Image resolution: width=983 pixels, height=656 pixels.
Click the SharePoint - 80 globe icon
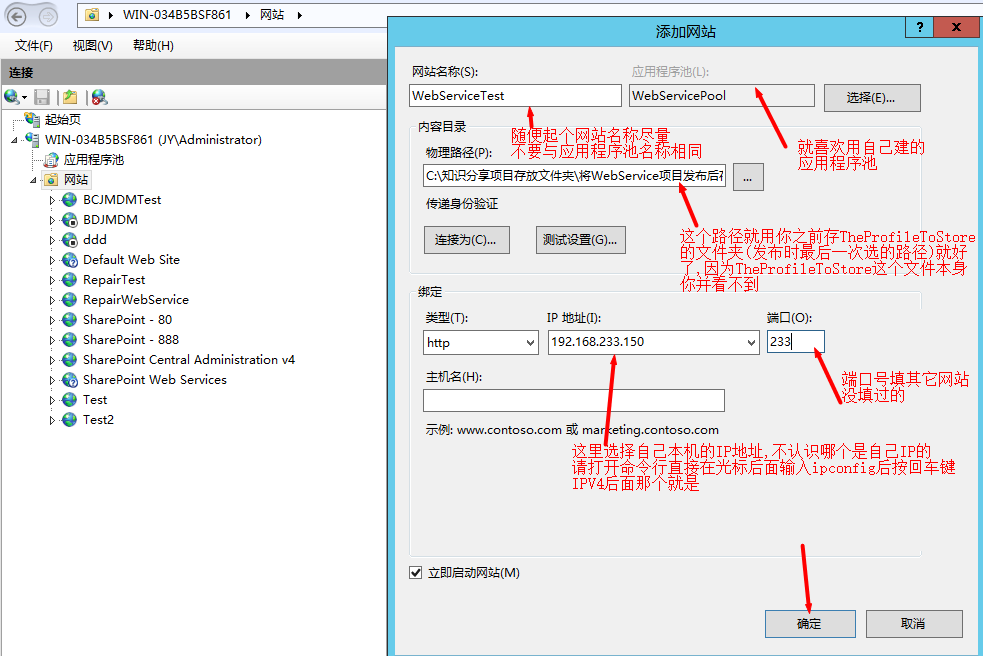(70, 320)
